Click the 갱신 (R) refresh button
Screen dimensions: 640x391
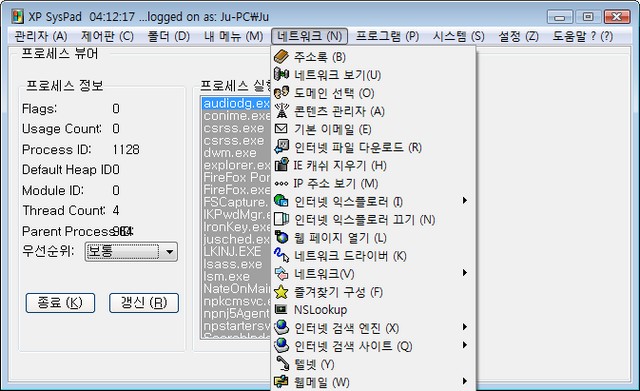point(144,303)
